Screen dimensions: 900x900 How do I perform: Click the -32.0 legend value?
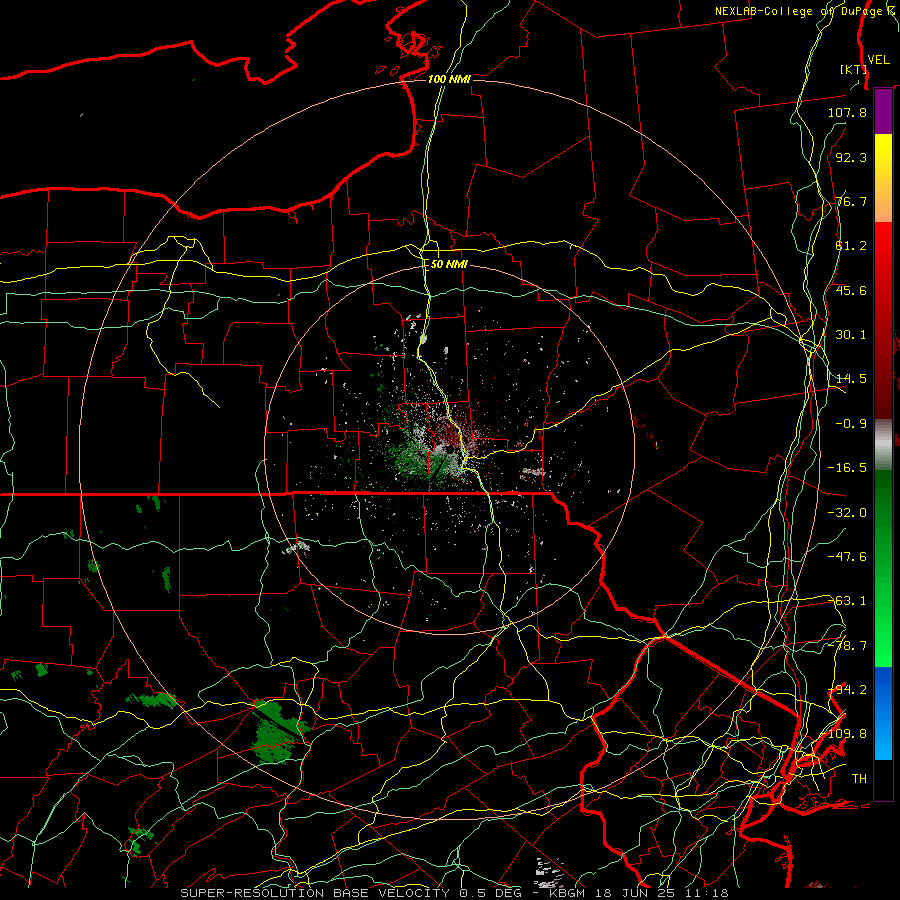[x=847, y=513]
